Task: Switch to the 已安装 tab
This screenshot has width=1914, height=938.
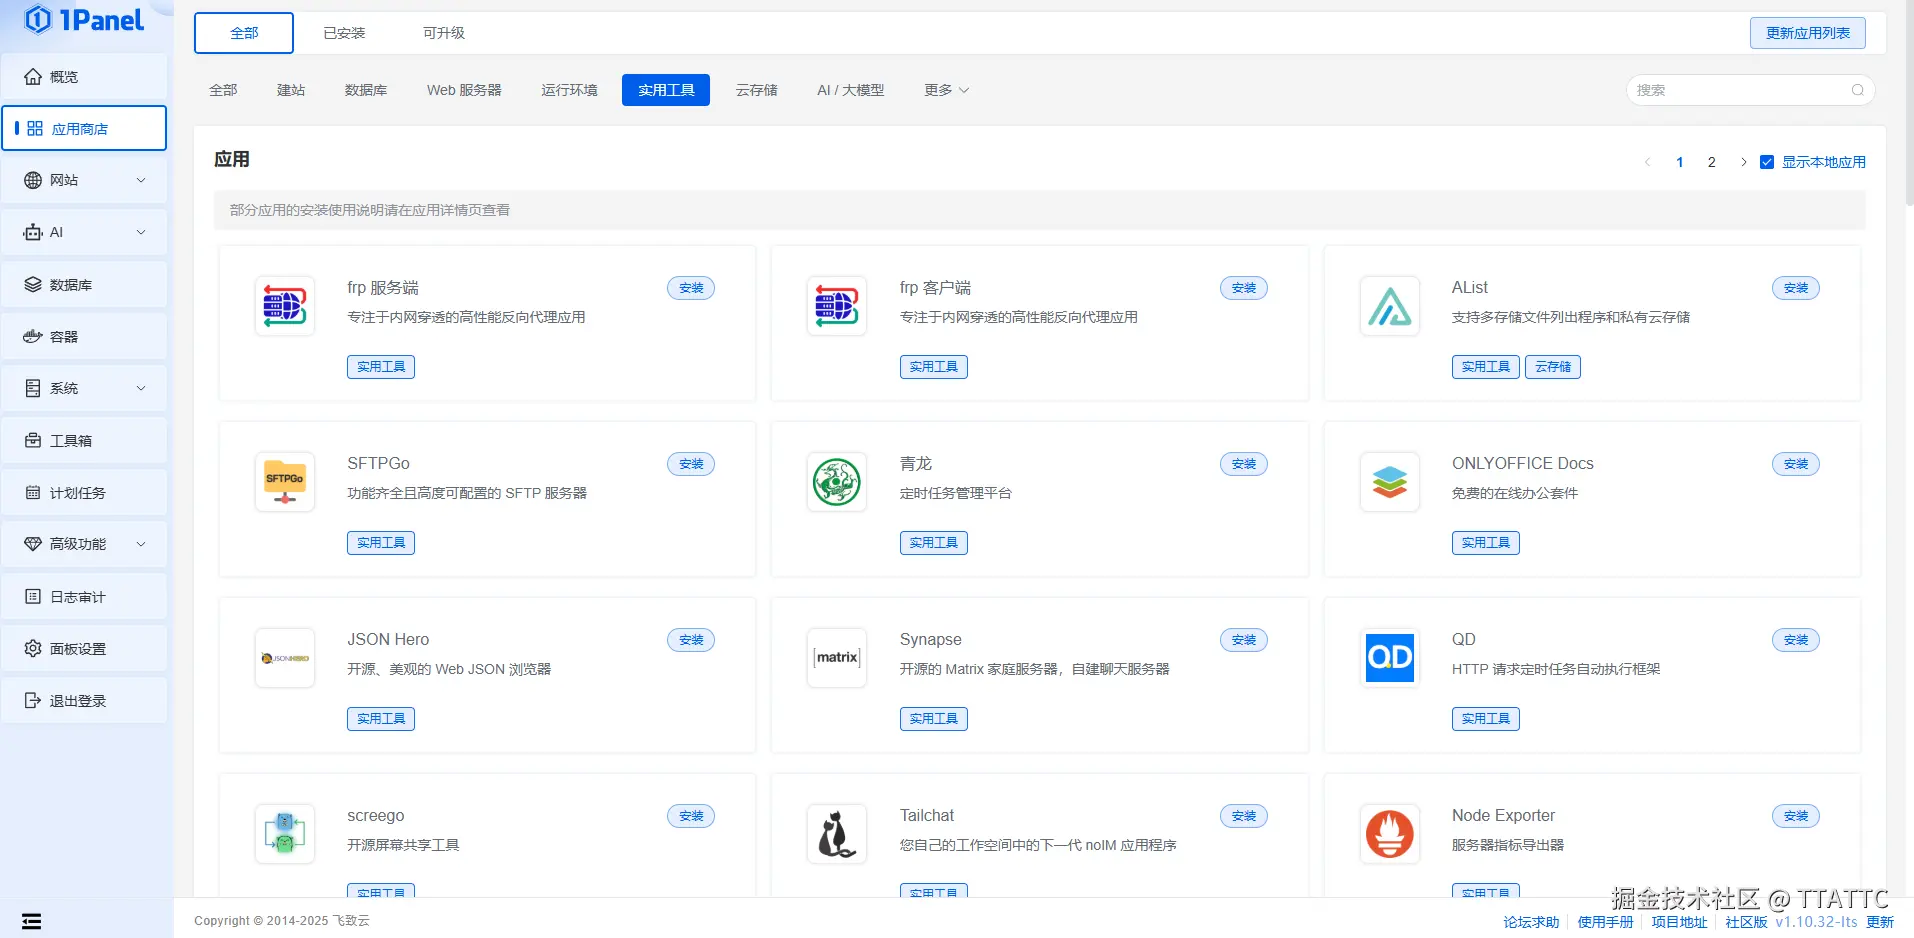Action: [344, 33]
